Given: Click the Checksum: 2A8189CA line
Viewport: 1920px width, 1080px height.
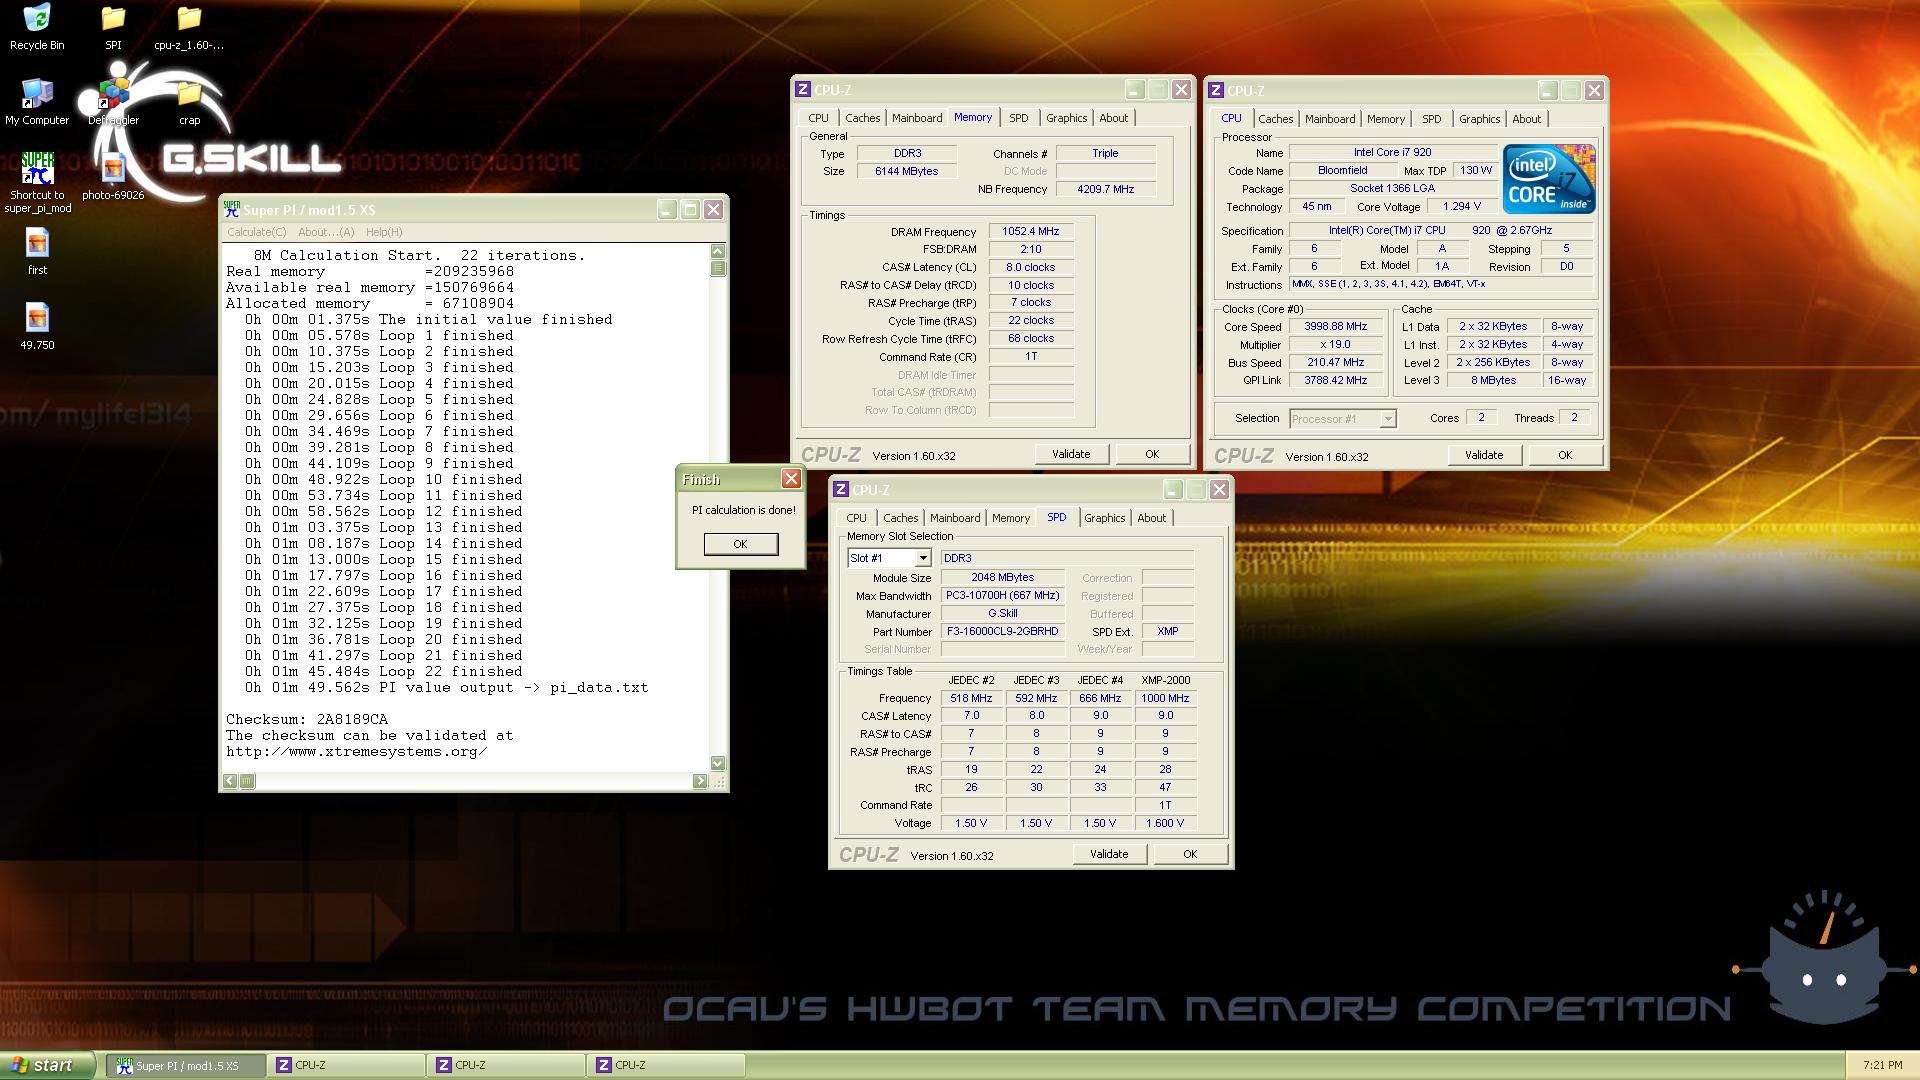Looking at the screenshot, I should [x=307, y=719].
